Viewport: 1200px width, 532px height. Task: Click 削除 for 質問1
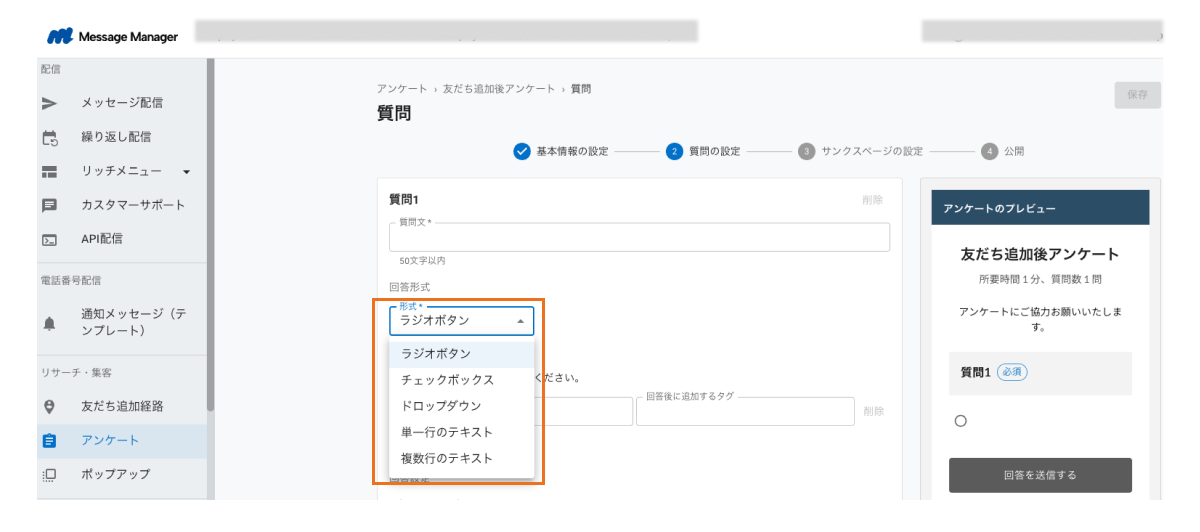coord(873,200)
